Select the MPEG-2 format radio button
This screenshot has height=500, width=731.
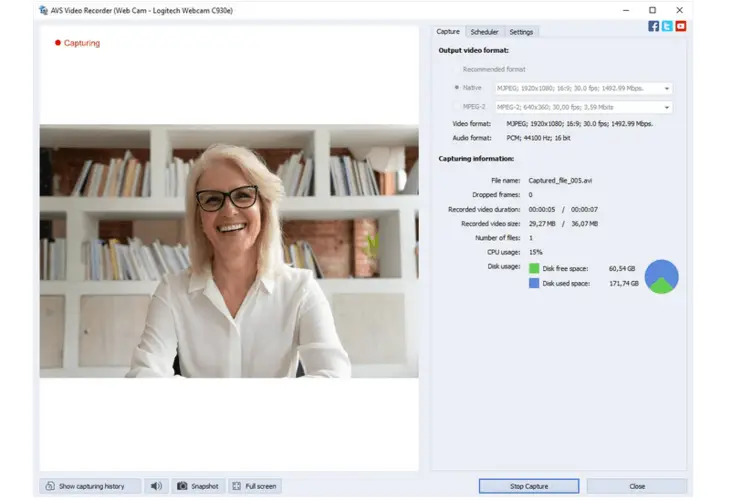click(x=457, y=107)
